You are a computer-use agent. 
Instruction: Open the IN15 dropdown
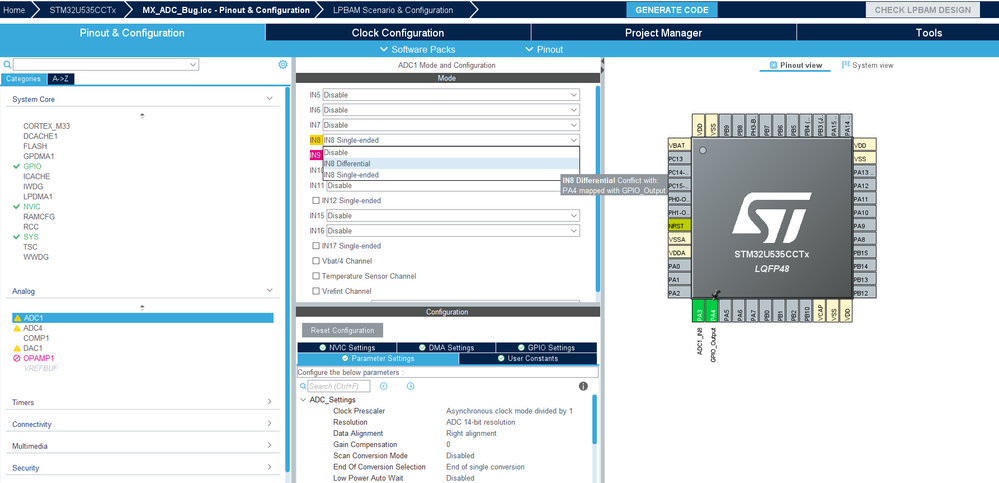coord(453,215)
